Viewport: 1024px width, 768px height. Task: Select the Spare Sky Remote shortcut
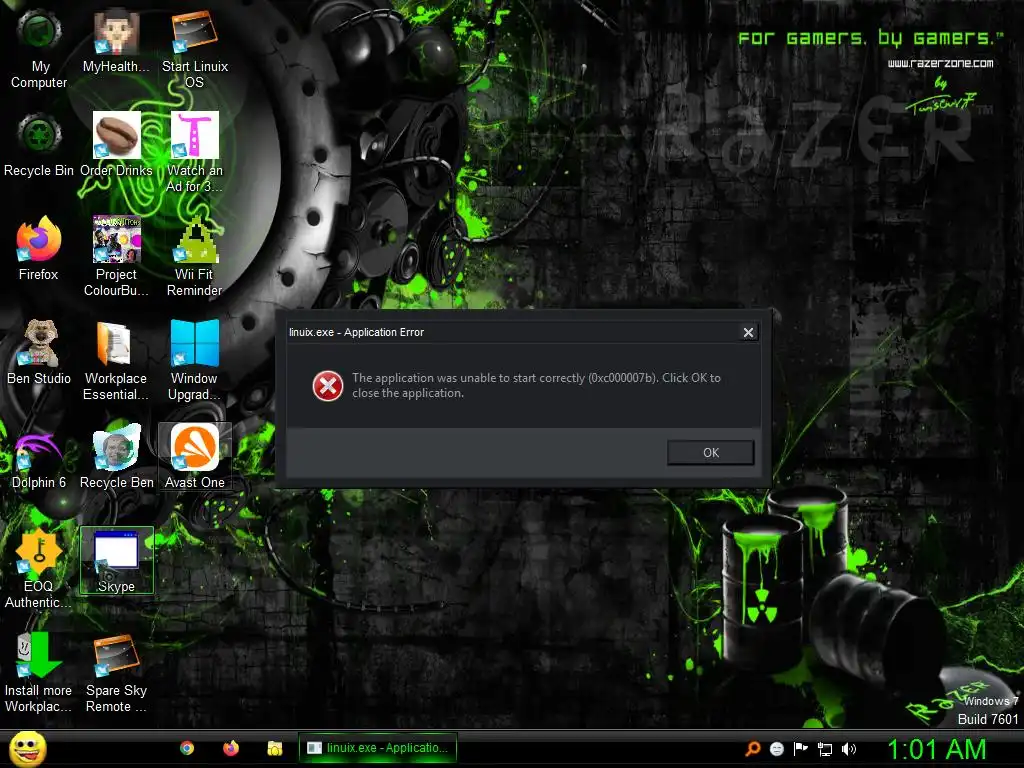(x=116, y=673)
